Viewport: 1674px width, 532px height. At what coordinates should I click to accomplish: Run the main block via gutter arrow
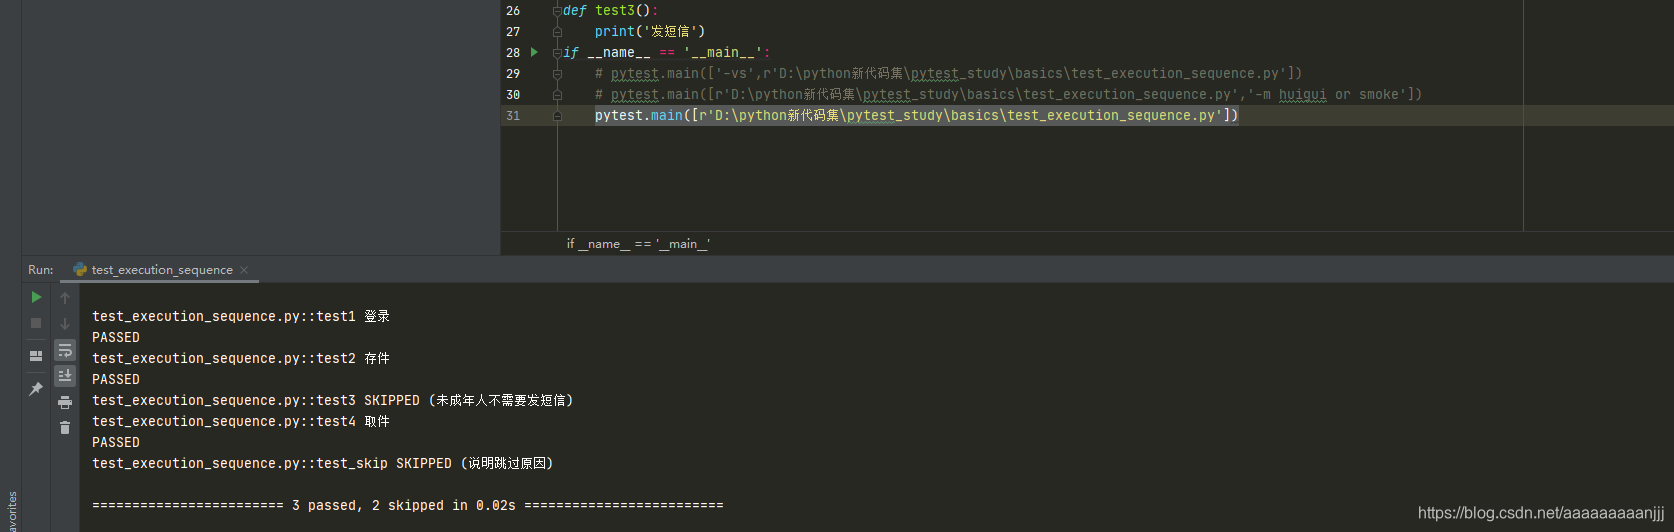pyautogui.click(x=534, y=52)
